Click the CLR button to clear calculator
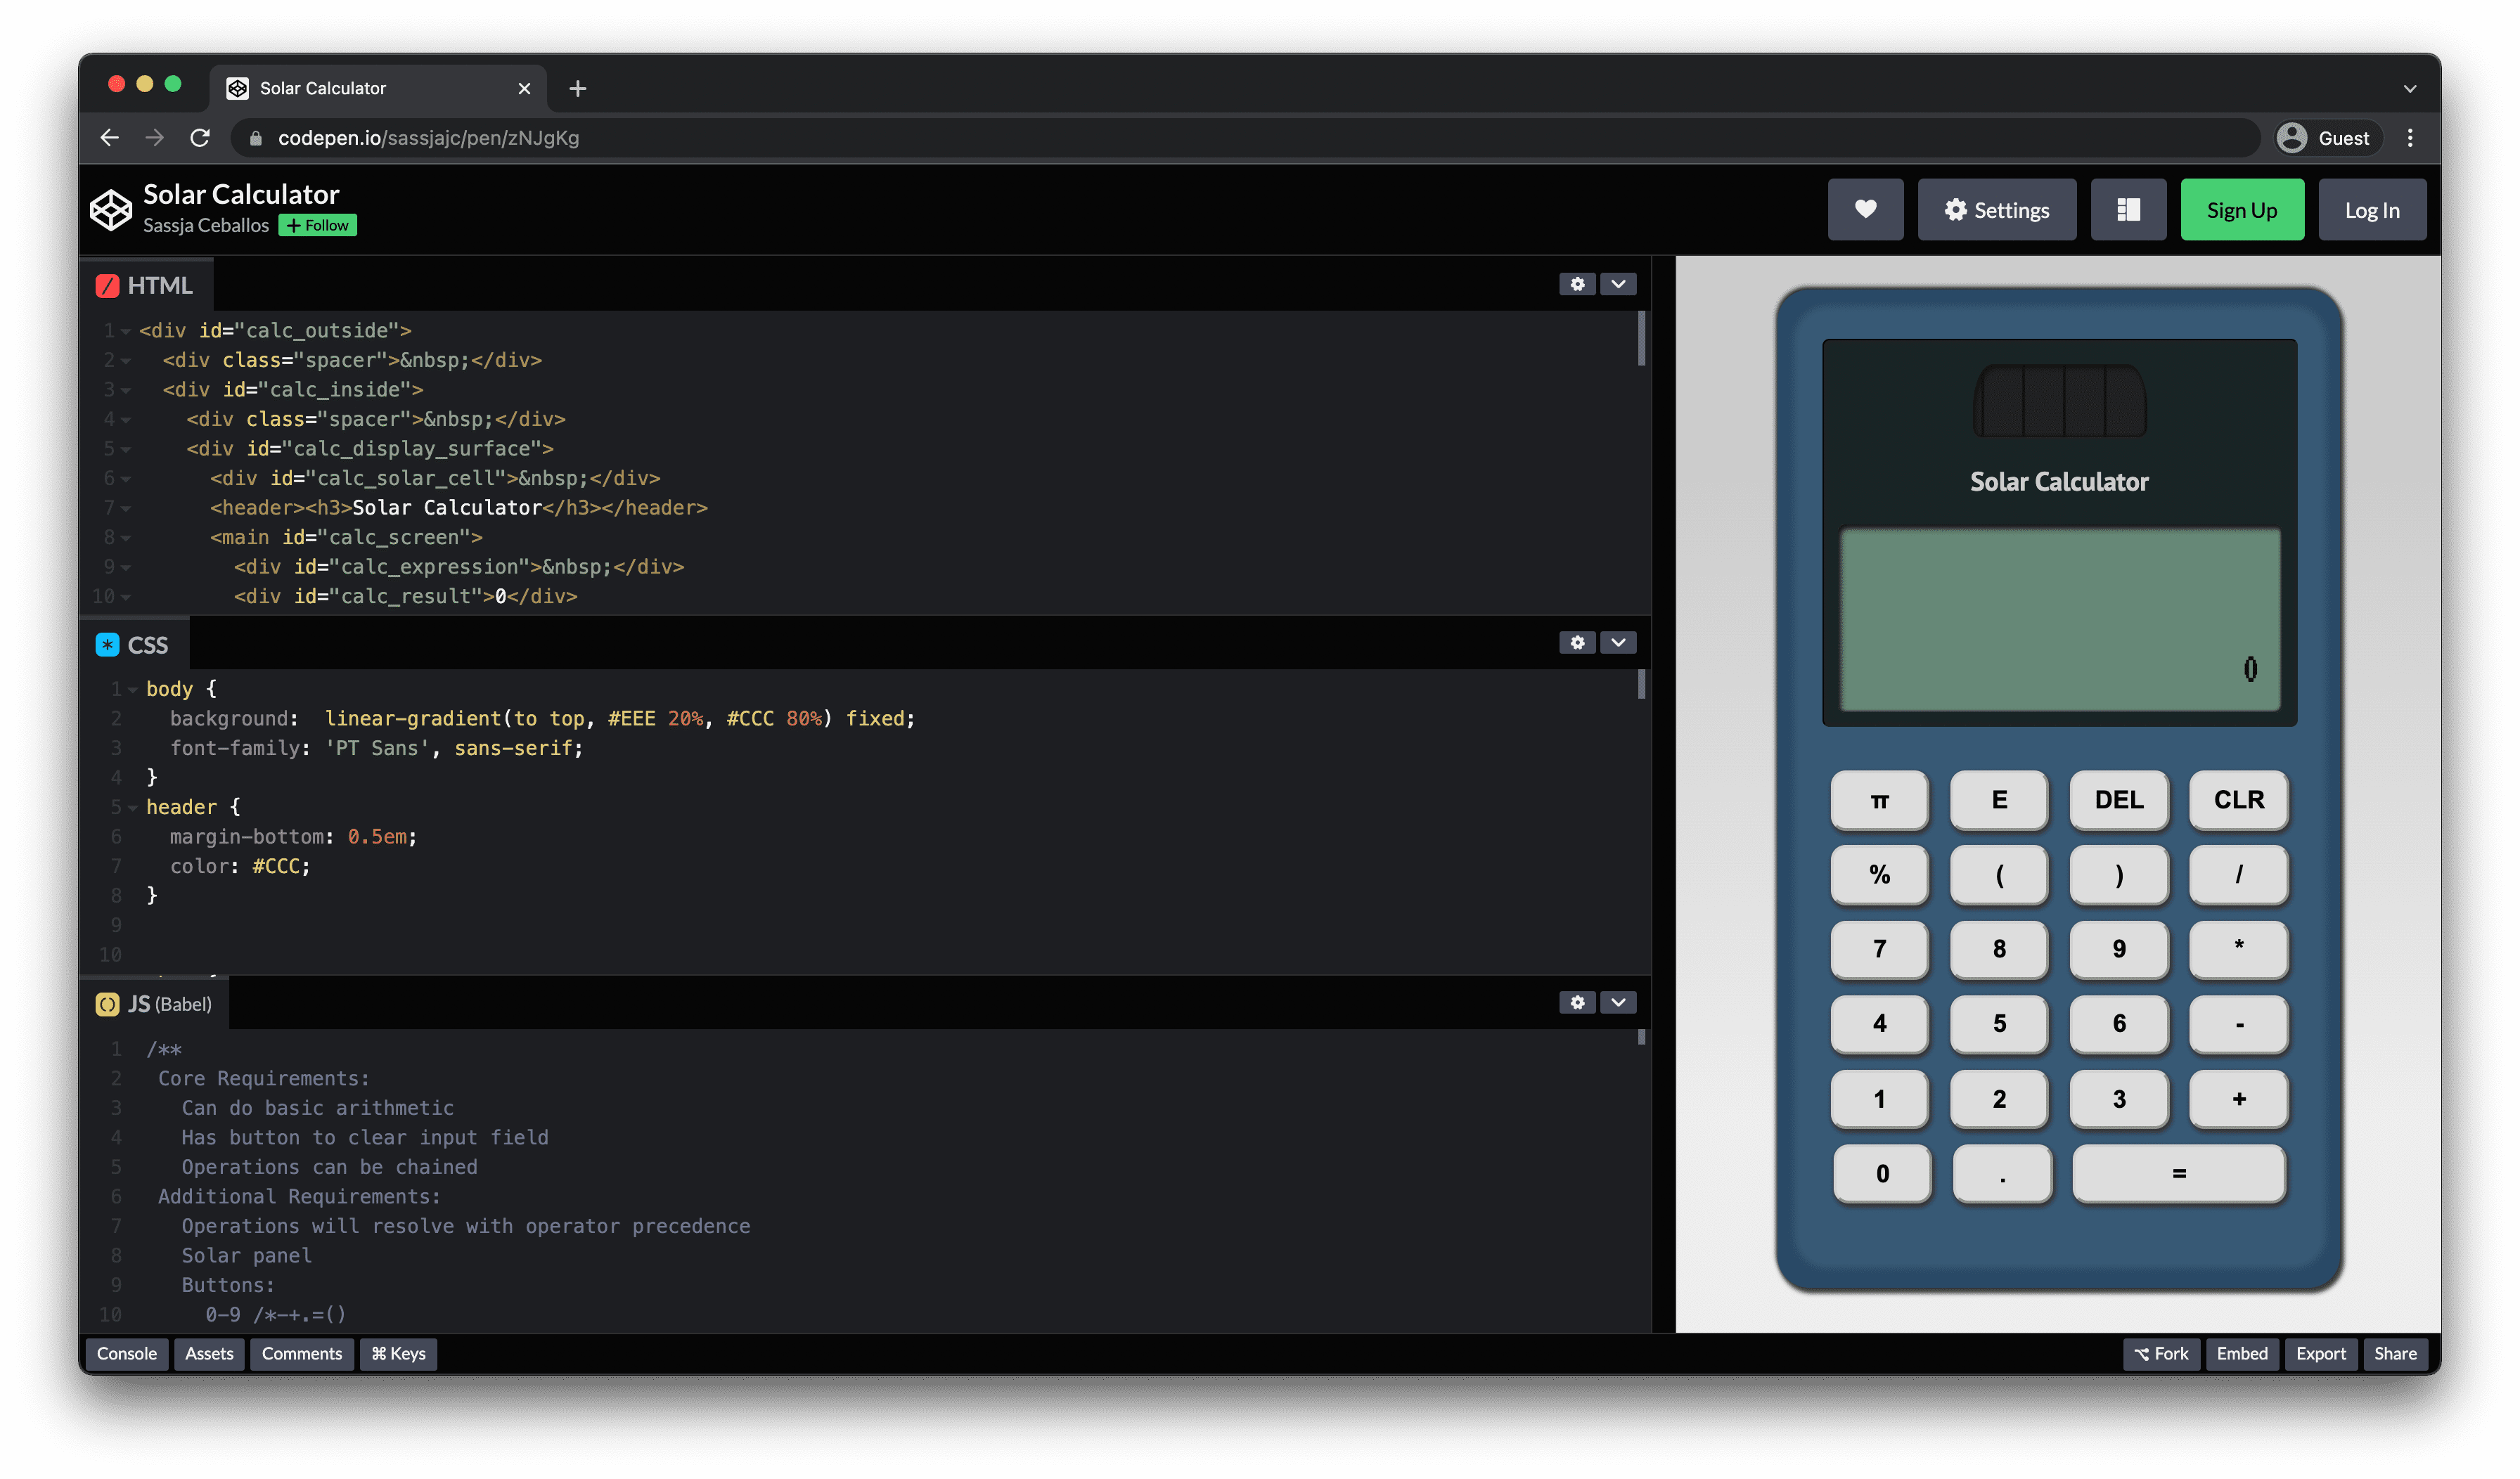This screenshot has height=1479, width=2520. click(2237, 799)
